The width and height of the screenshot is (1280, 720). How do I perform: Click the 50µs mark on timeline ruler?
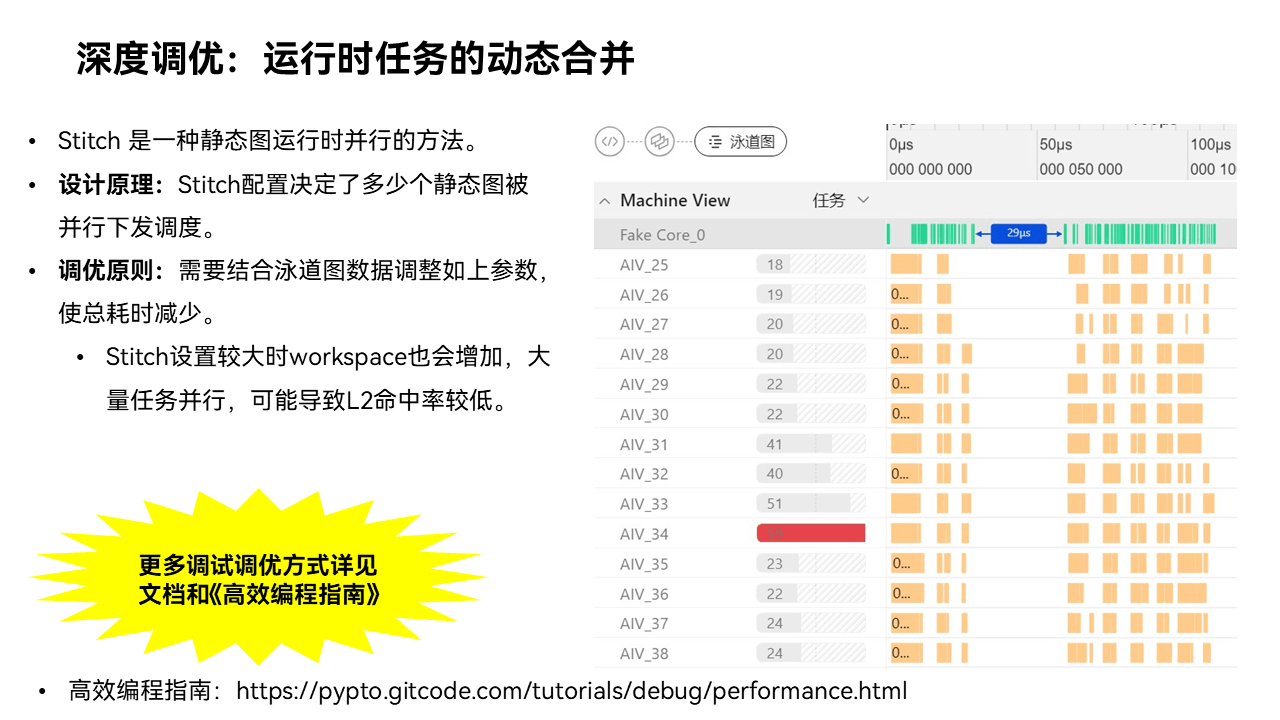1056,145
